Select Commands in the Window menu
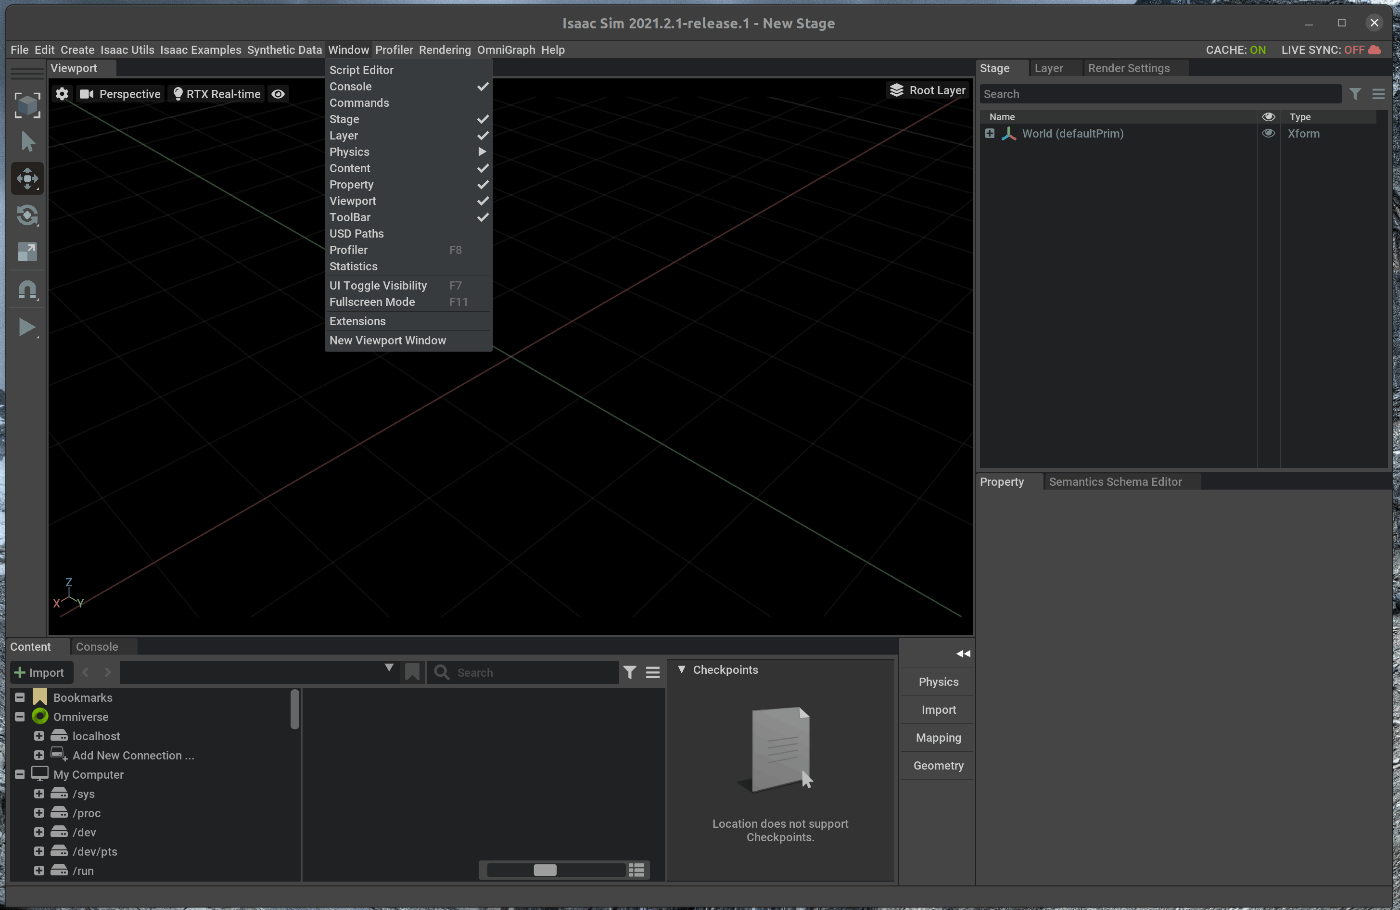The height and width of the screenshot is (910, 1400). 408,103
